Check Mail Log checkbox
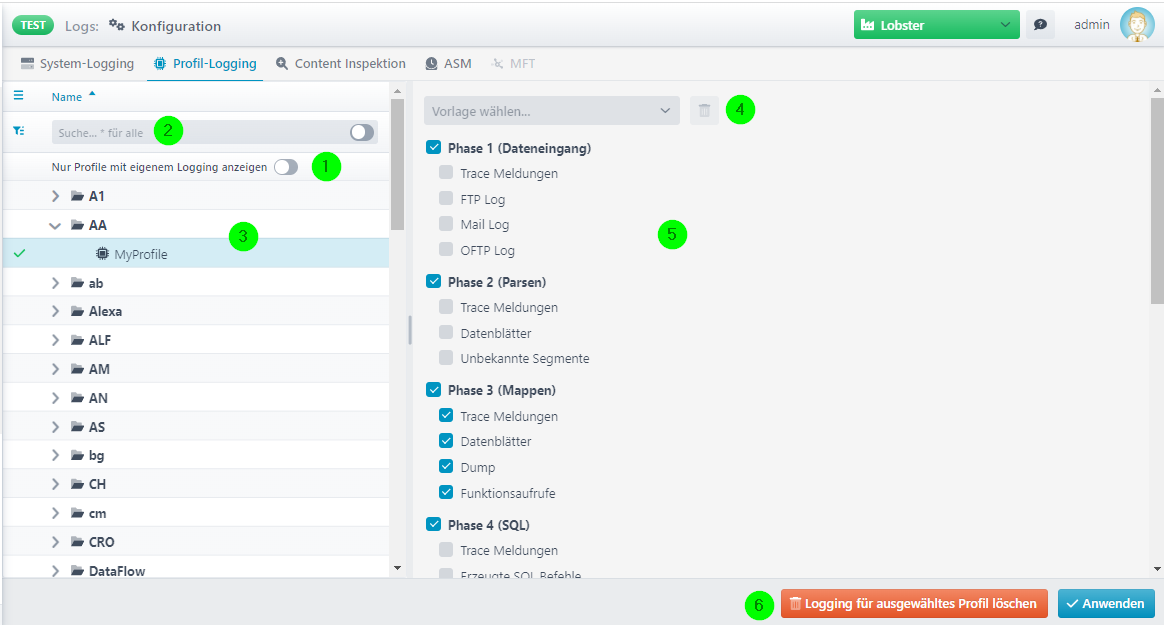Viewport: 1164px width, 625px height. pos(445,223)
